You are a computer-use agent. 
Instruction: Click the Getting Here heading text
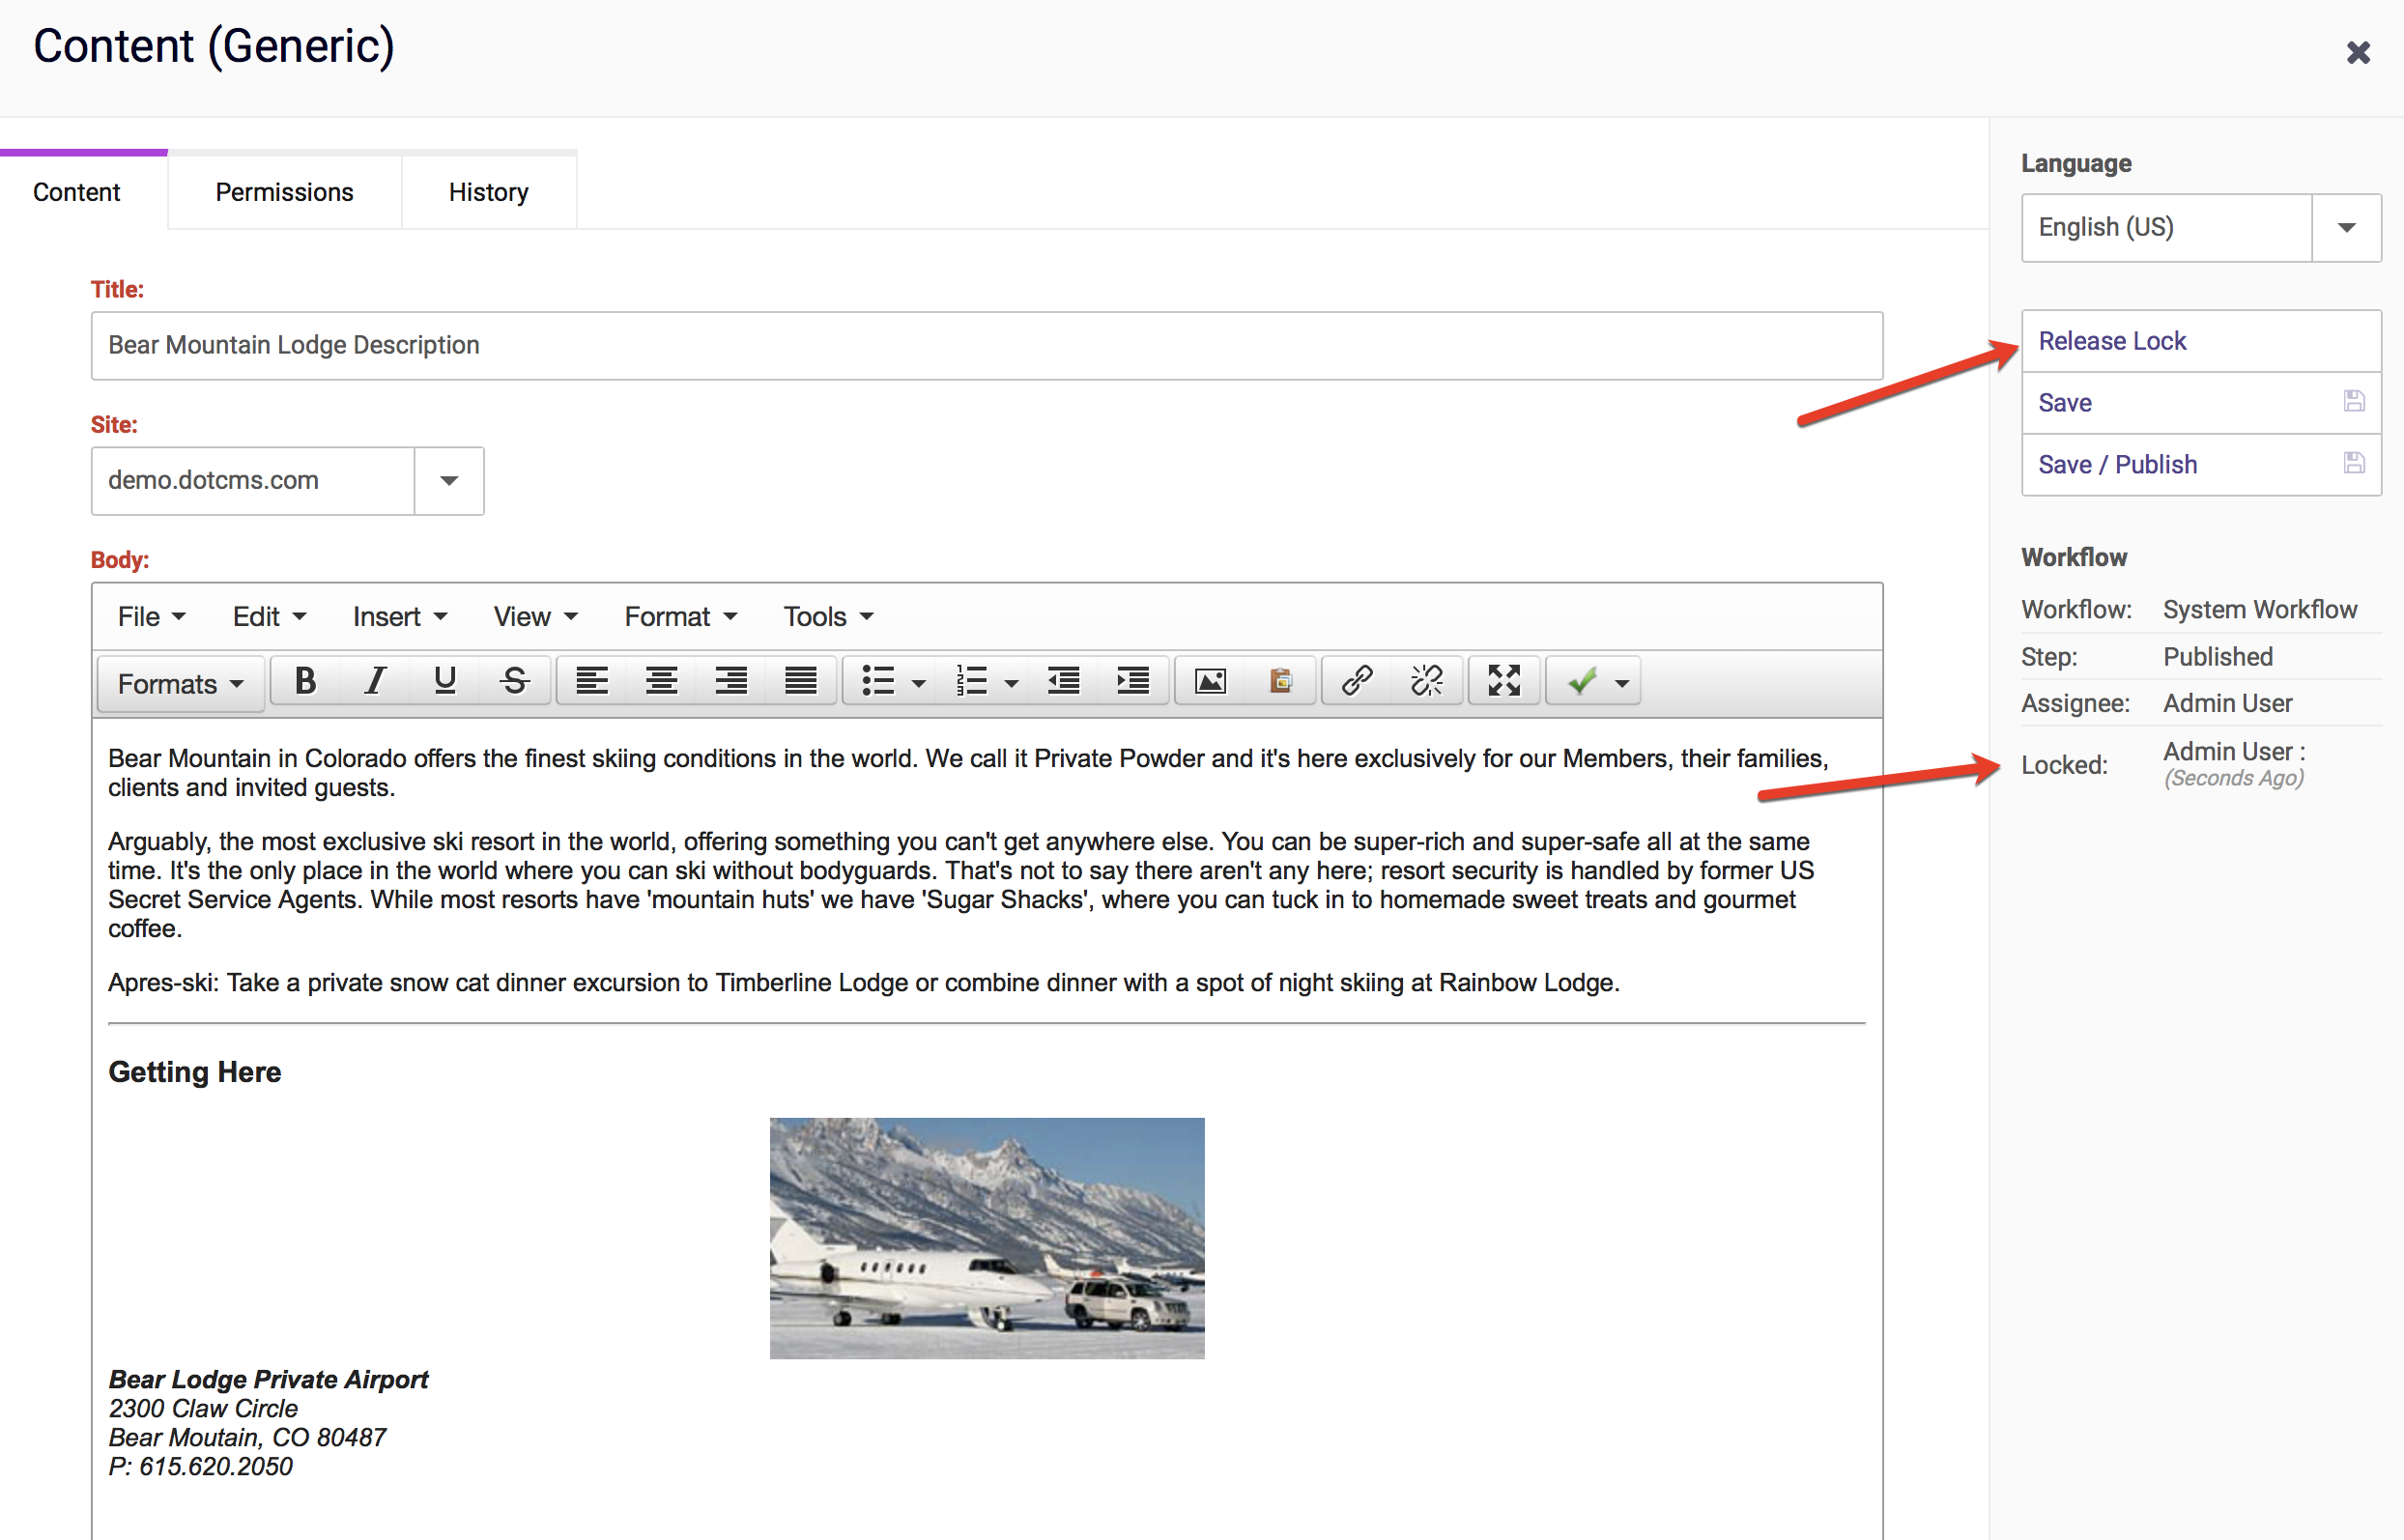[x=195, y=1072]
